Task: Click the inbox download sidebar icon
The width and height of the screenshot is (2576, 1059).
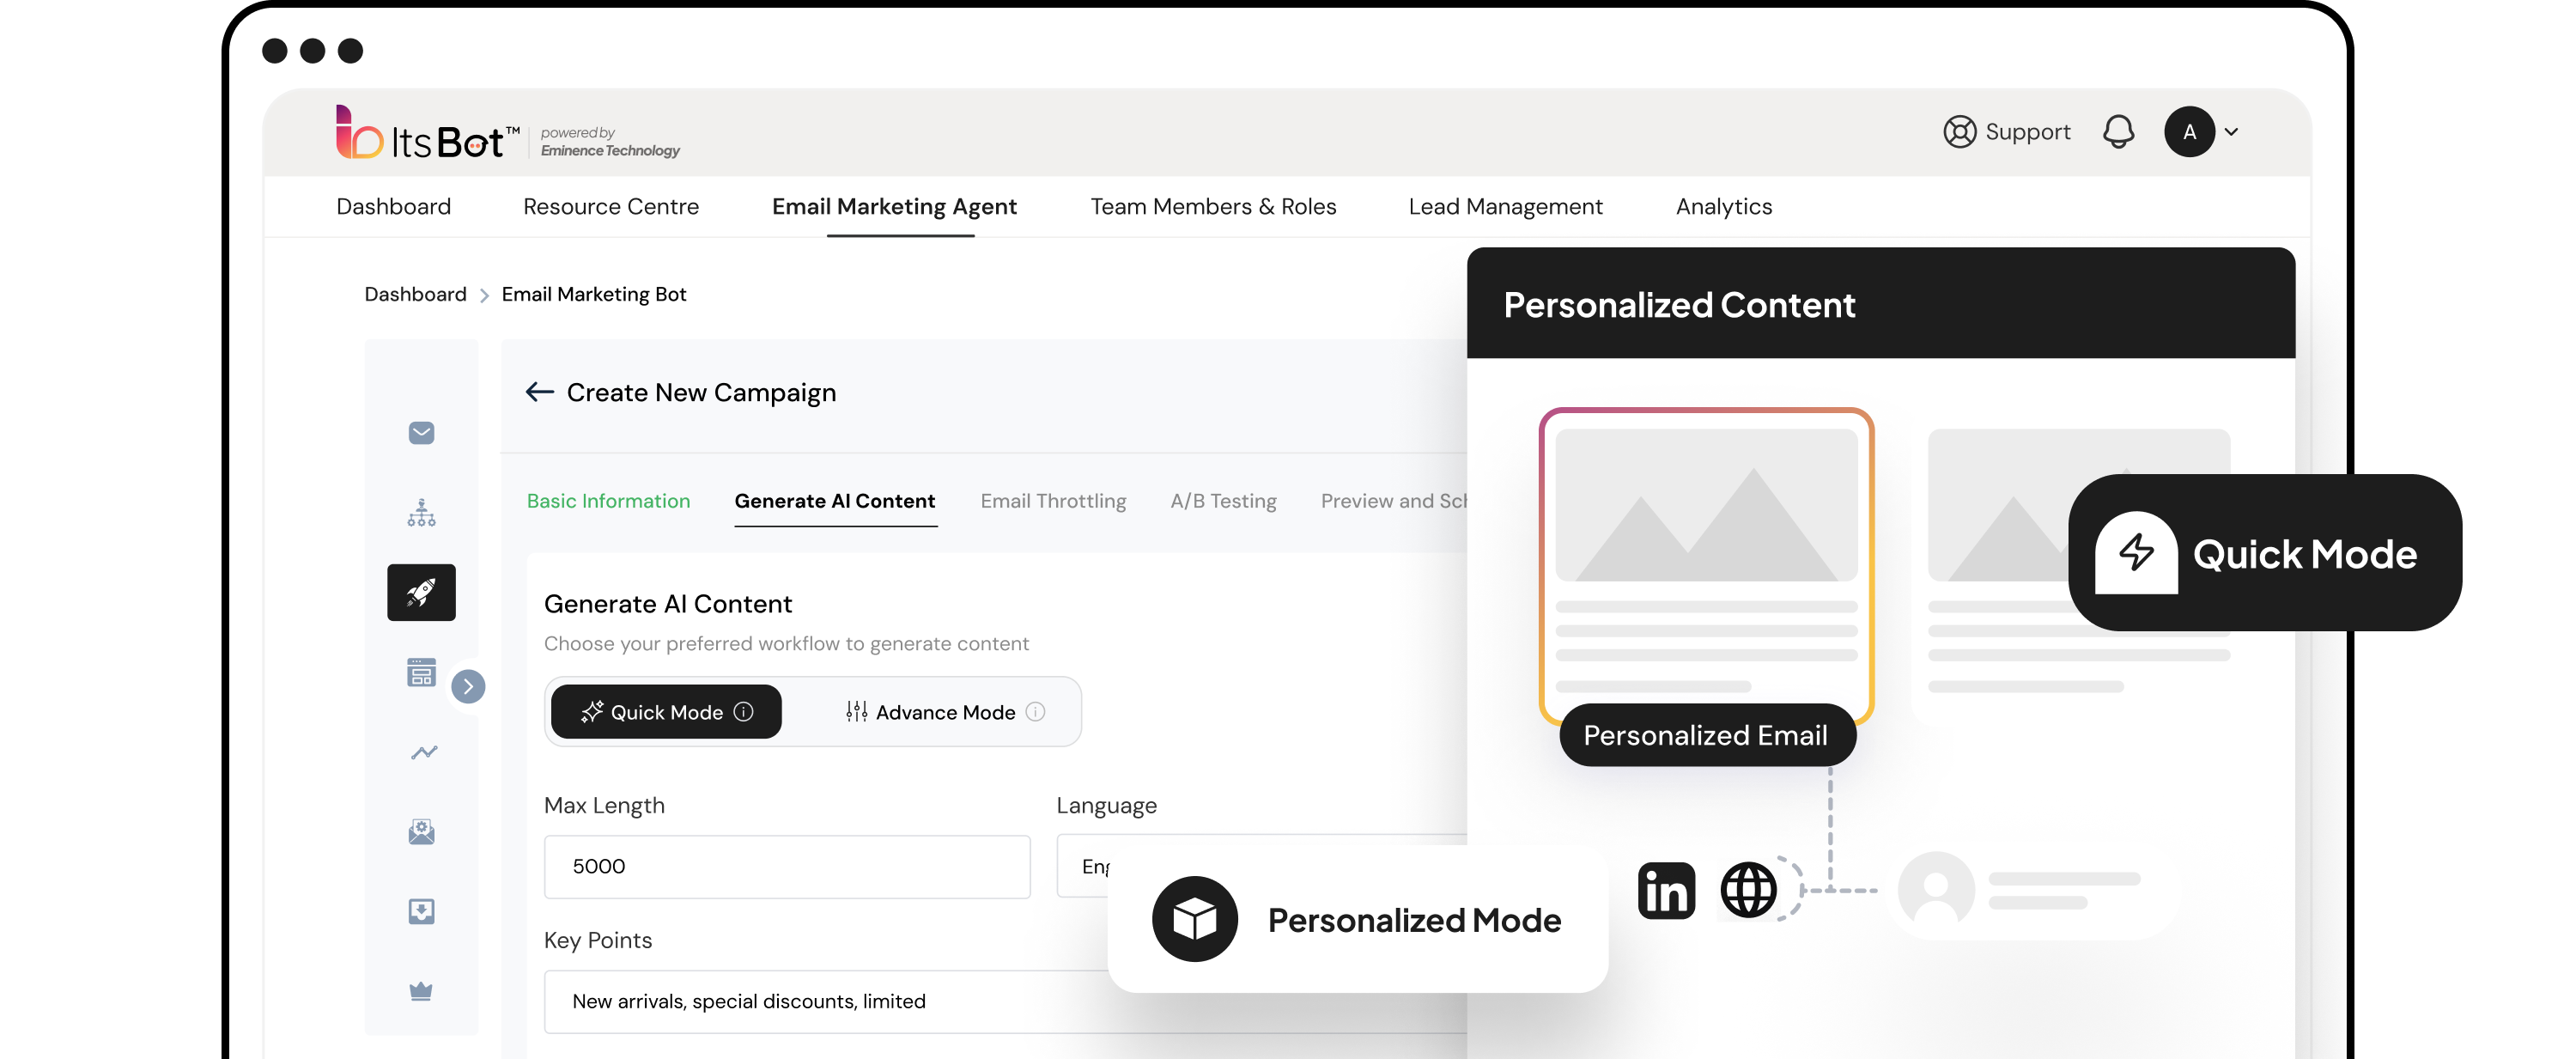Action: coord(421,911)
